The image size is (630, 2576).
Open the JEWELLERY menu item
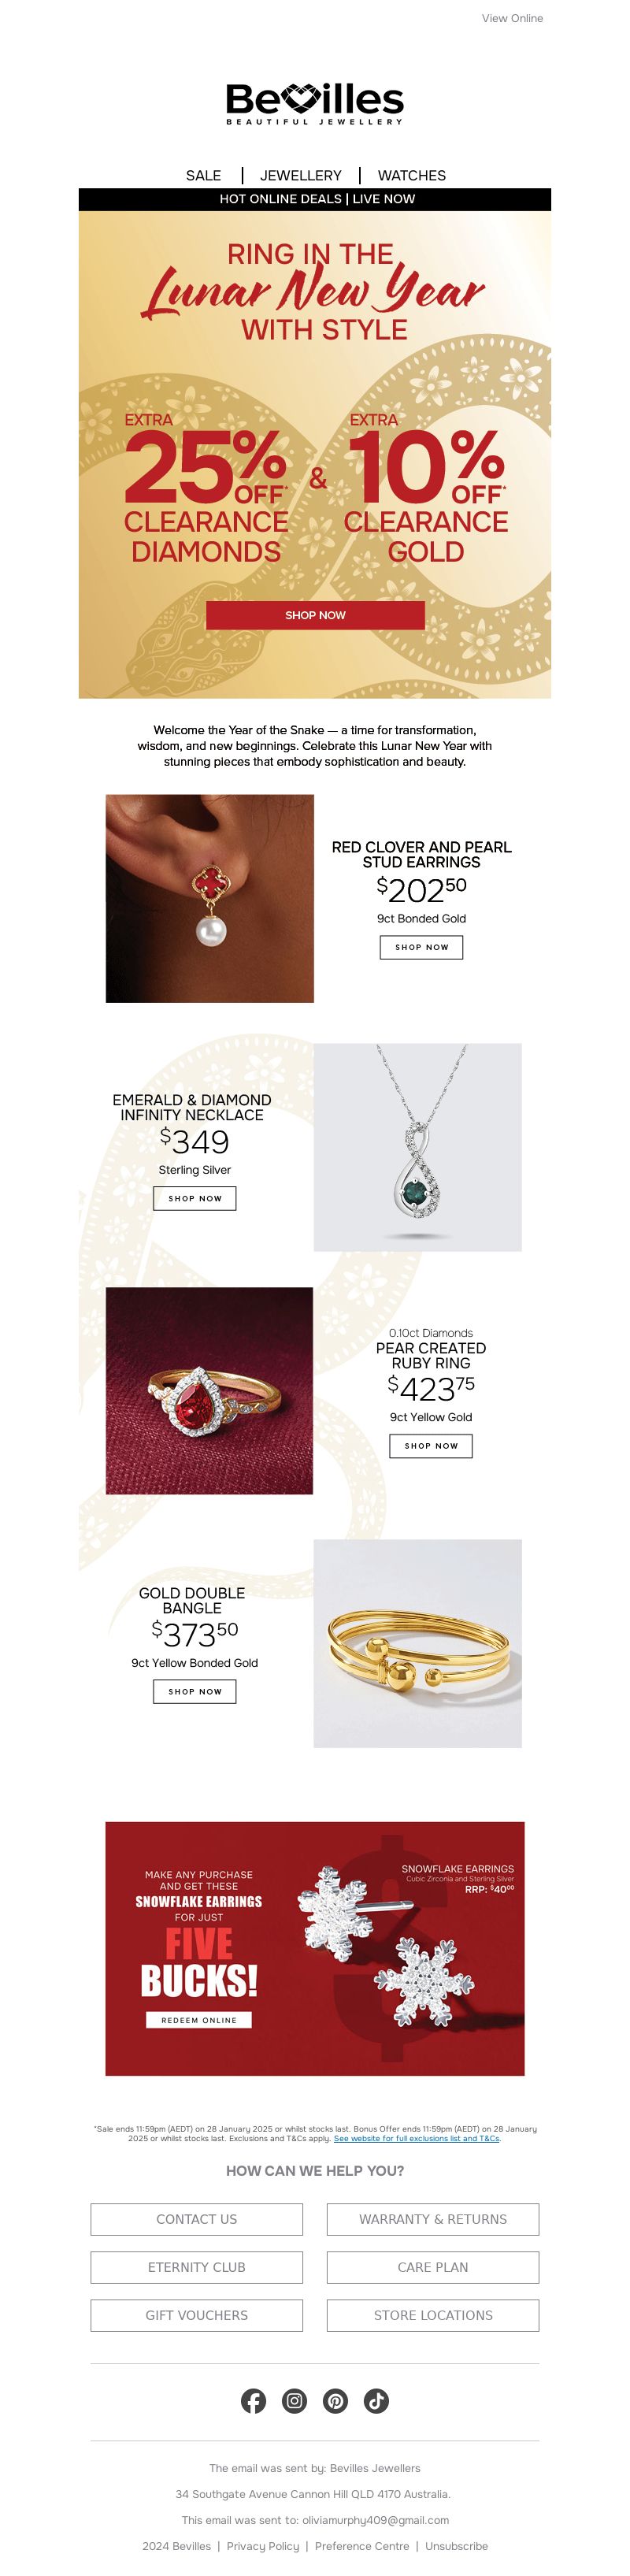tap(301, 175)
